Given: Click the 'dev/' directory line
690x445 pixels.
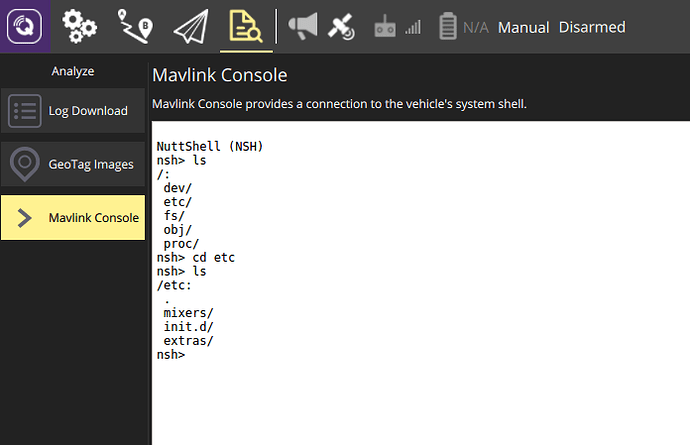Looking at the screenshot, I should pos(177,188).
